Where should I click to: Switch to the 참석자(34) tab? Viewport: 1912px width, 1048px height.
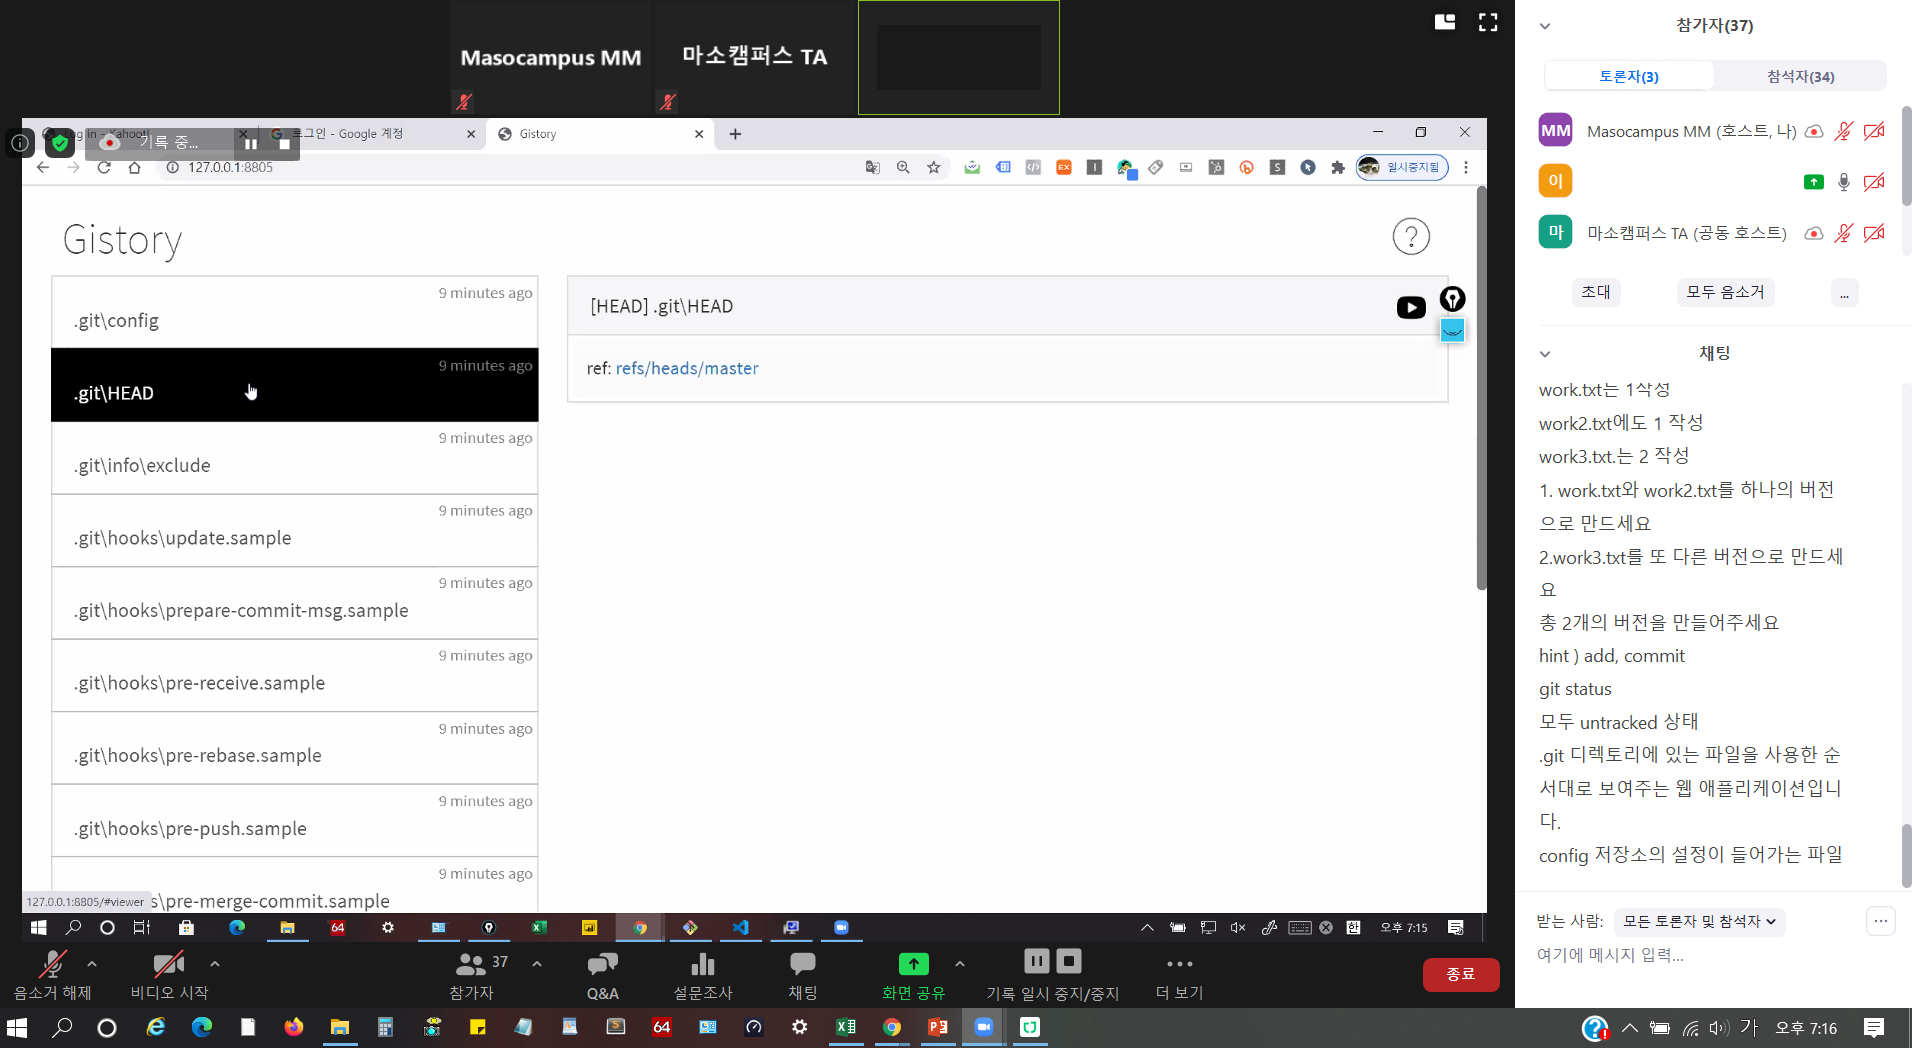coord(1800,76)
